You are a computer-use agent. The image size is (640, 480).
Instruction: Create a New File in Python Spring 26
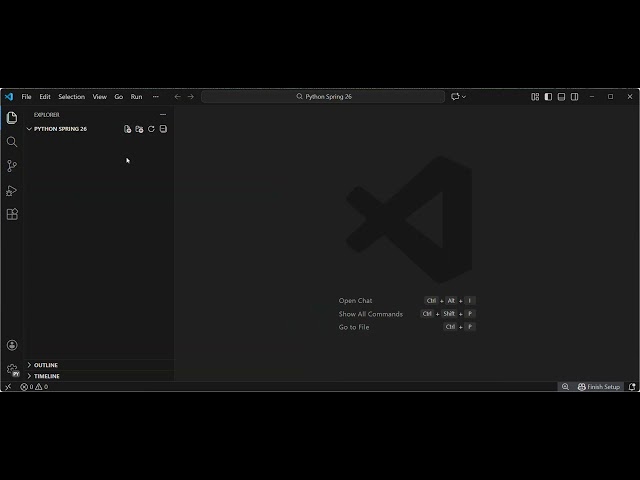[127, 129]
